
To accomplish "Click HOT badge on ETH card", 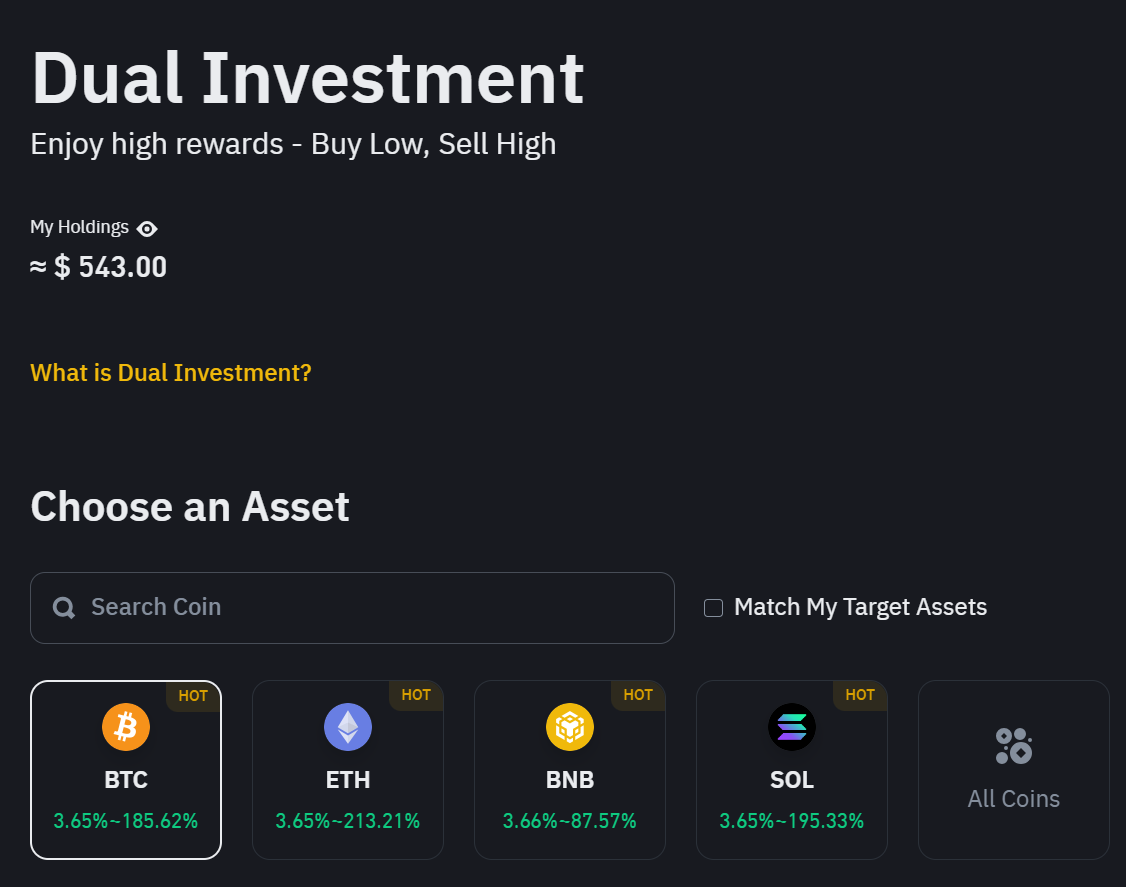I will tap(416, 695).
